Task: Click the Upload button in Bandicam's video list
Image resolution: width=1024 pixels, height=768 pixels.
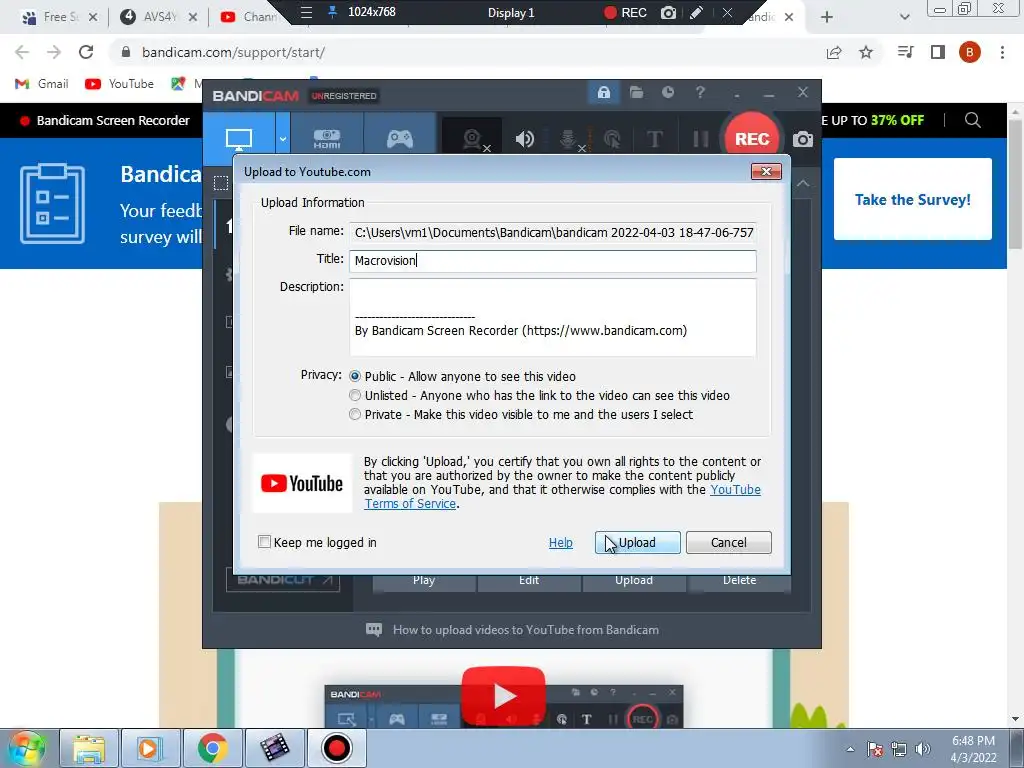Action: point(633,581)
